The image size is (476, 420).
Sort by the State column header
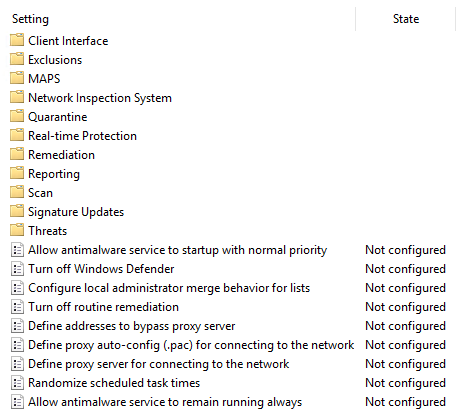pyautogui.click(x=406, y=19)
